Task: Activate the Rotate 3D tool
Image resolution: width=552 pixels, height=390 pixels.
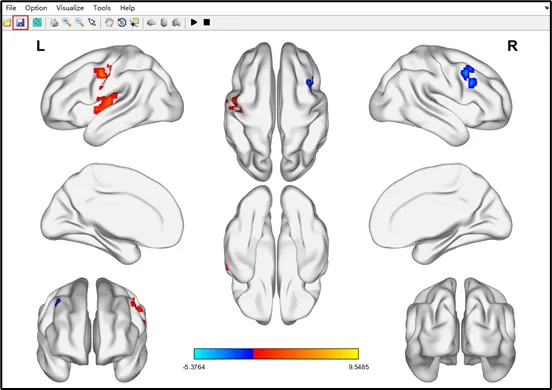Action: click(122, 23)
